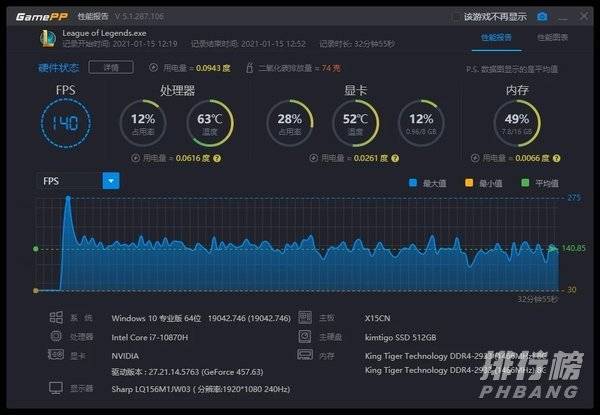Click the motherboard icon next to X15CN
This screenshot has width=600, height=415.
[x=305, y=317]
